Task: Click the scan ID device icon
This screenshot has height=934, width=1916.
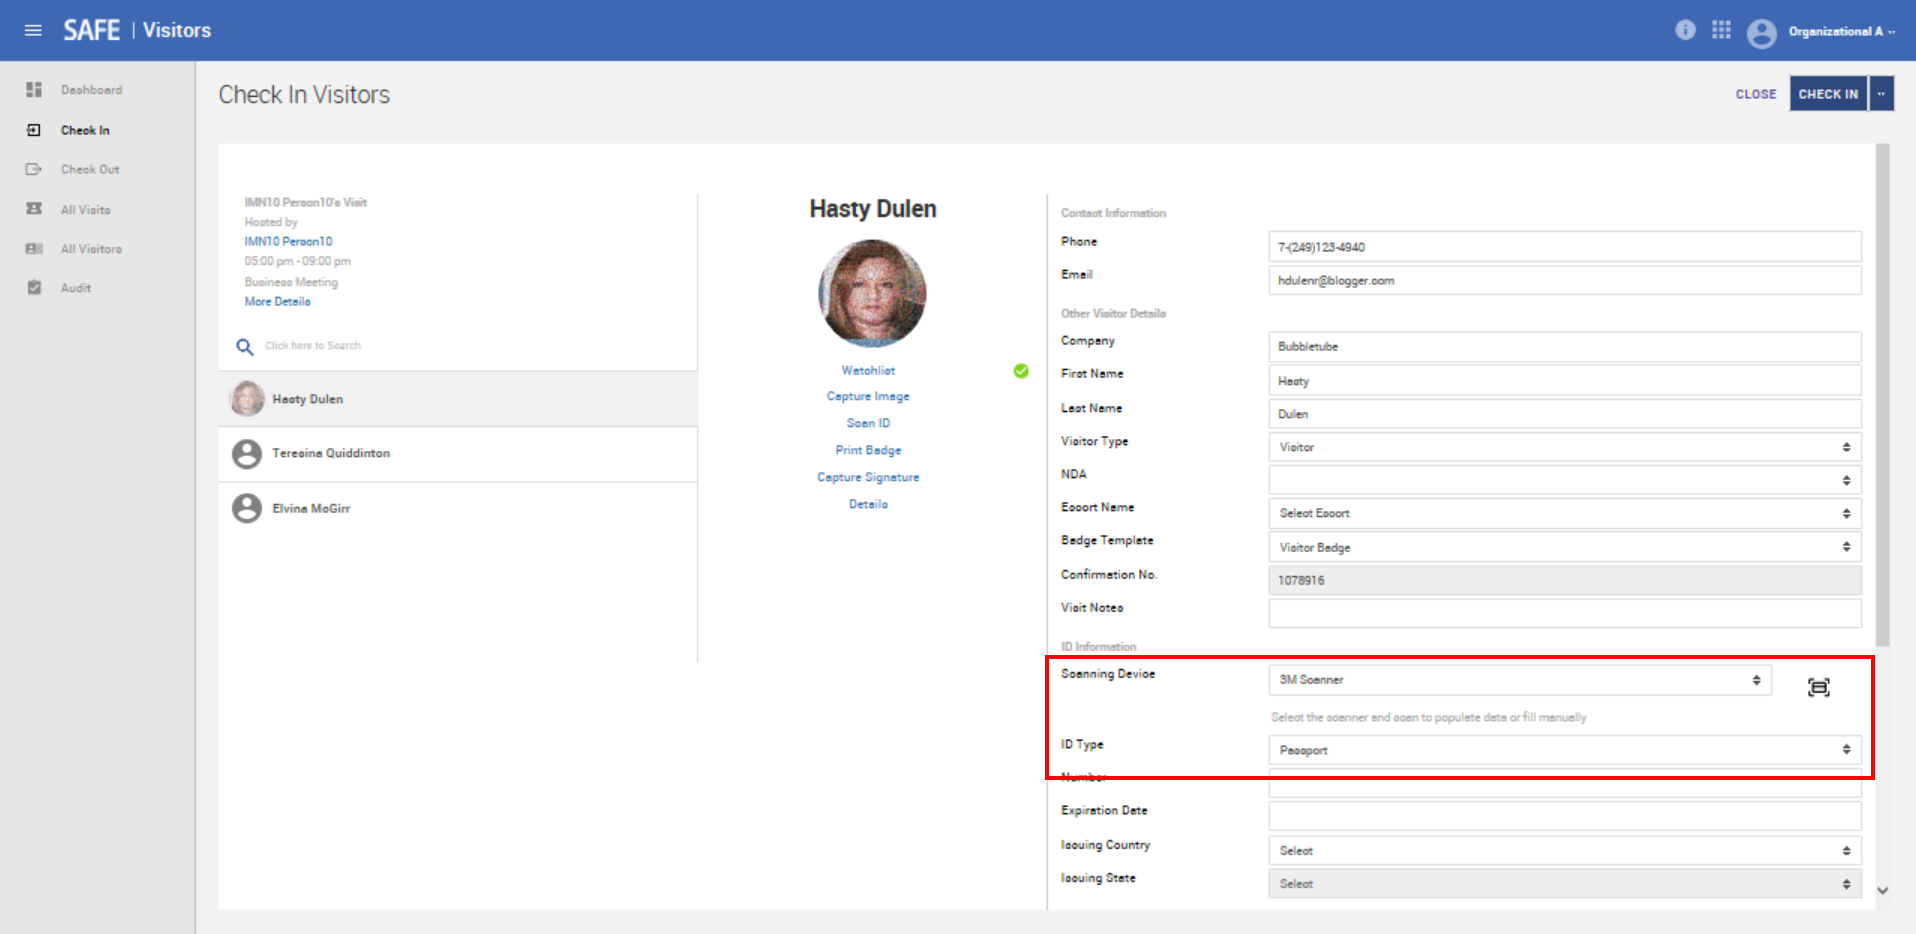Action: (x=1819, y=687)
